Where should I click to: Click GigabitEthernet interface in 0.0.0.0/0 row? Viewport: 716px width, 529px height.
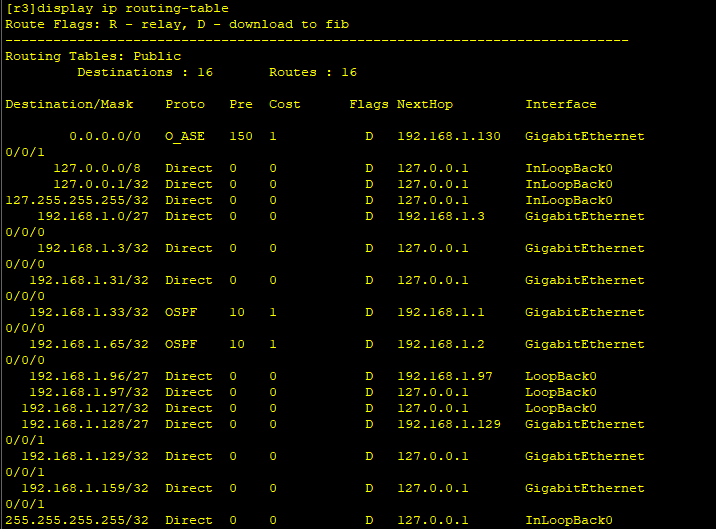pos(585,136)
